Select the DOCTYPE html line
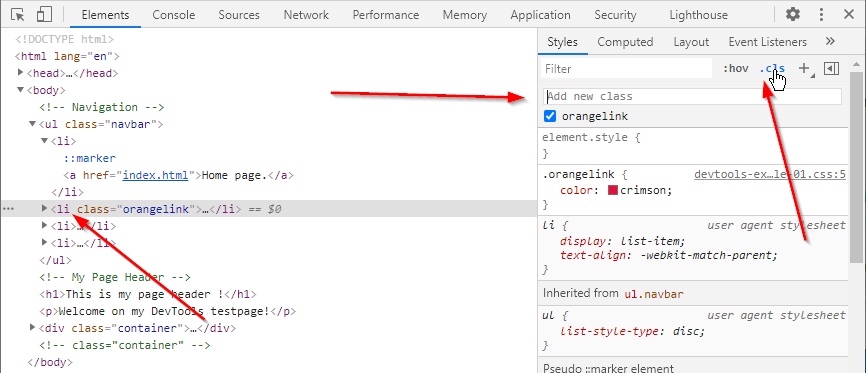Viewport: 866px width, 373px height. (x=65, y=39)
